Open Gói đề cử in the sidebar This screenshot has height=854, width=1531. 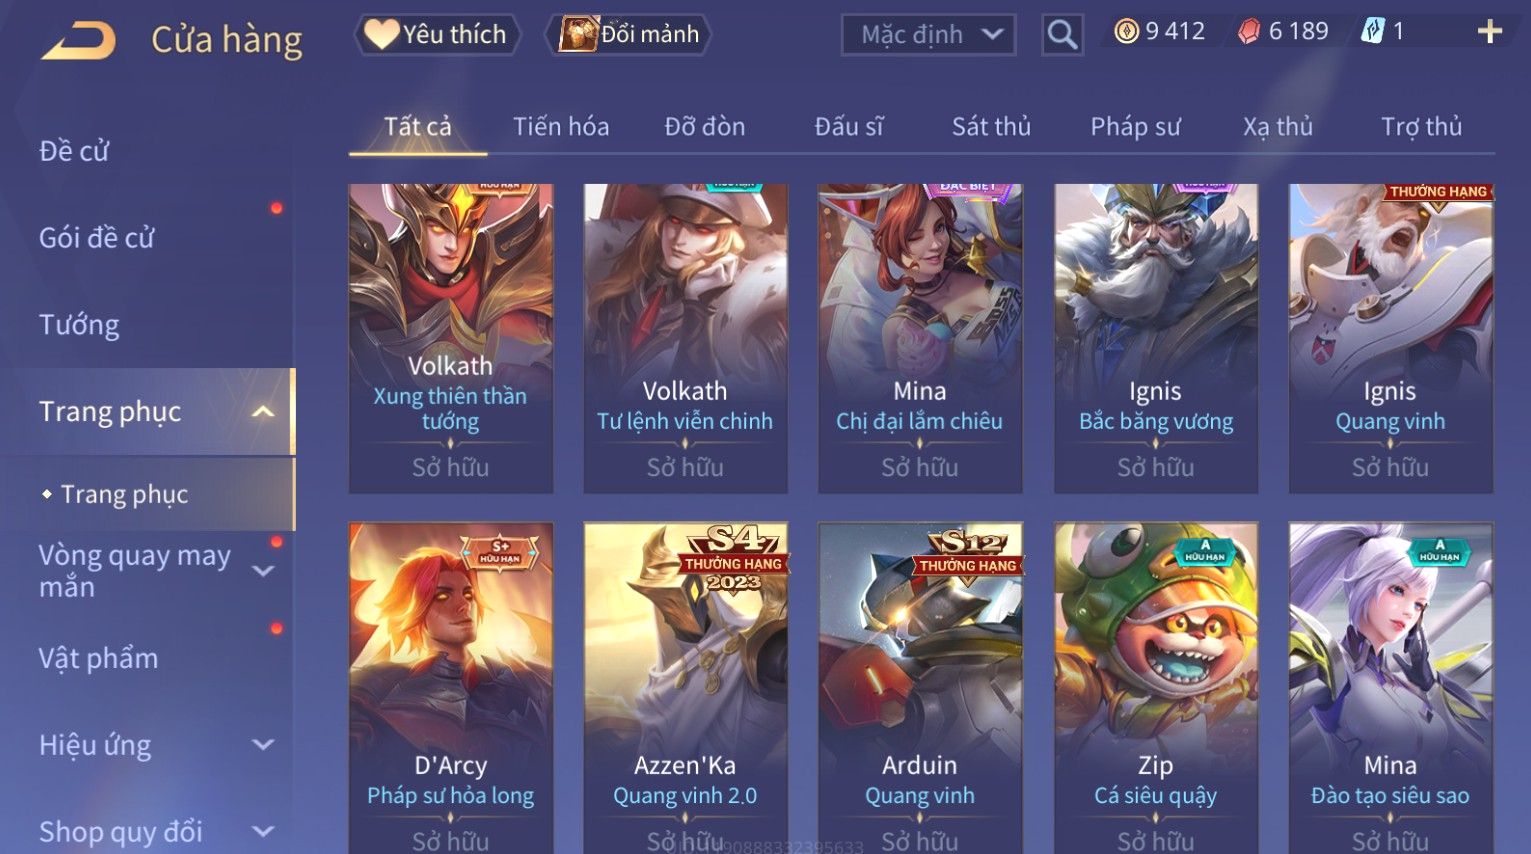pos(97,238)
